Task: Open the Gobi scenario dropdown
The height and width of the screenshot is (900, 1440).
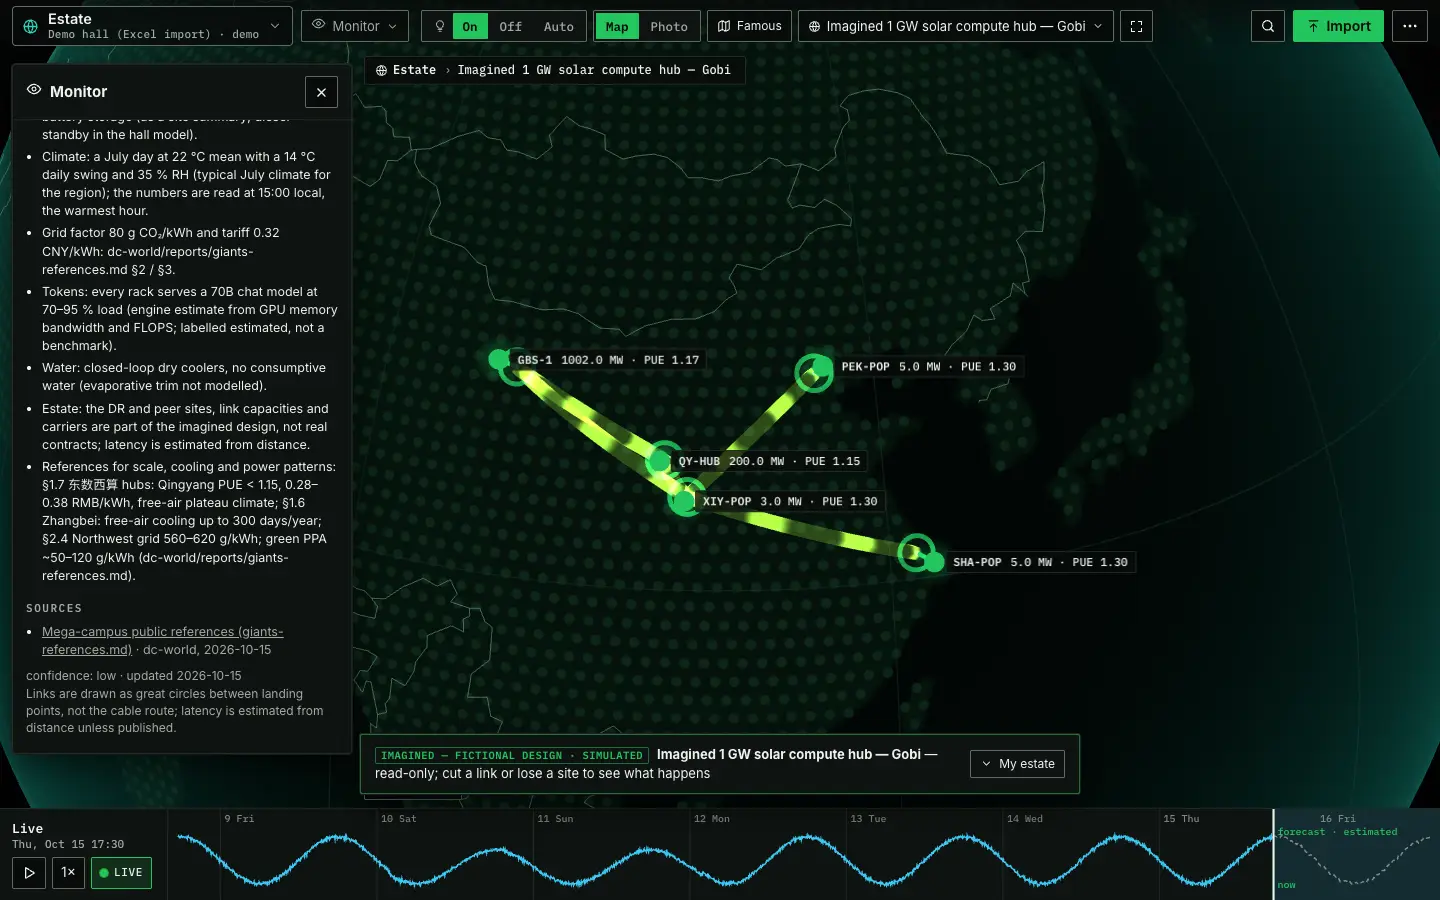Action: (x=956, y=26)
